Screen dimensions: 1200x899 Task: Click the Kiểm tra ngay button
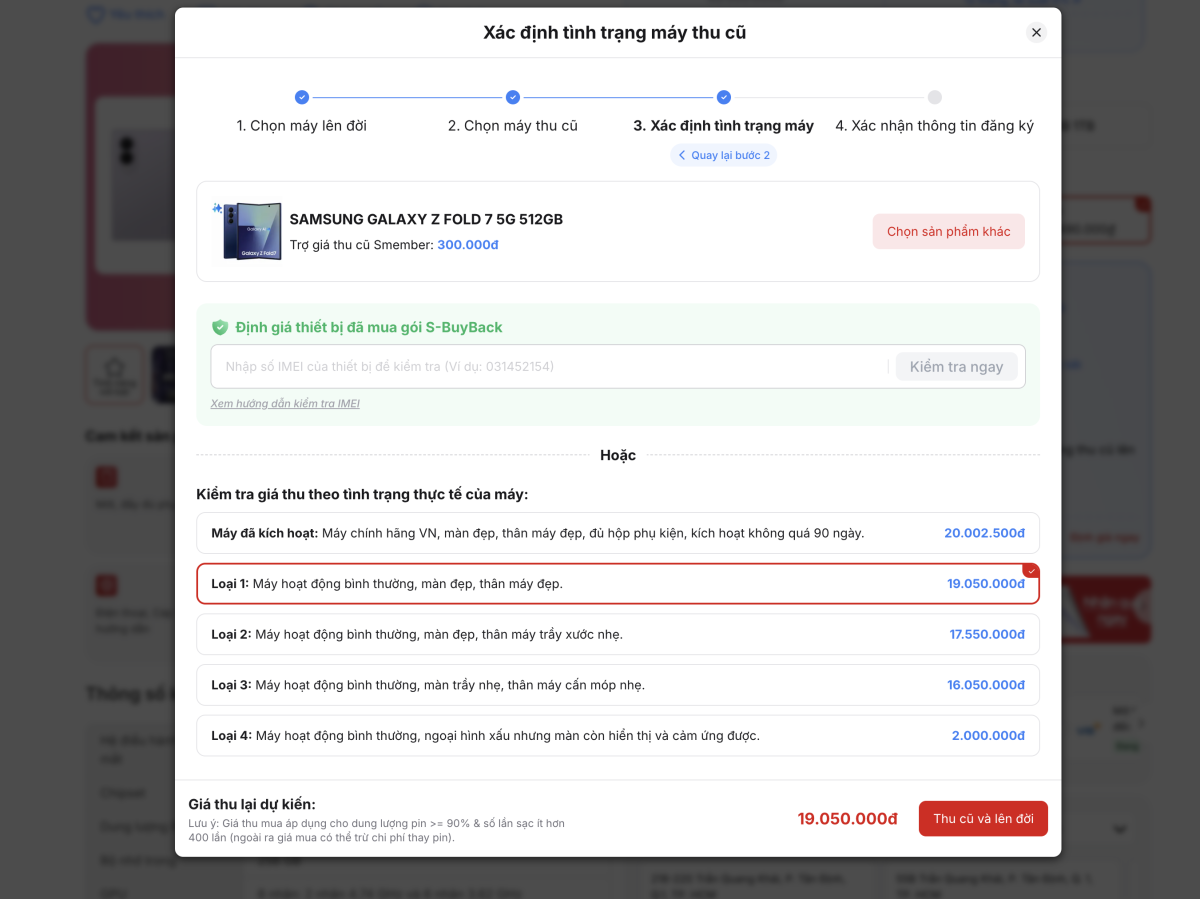tap(956, 367)
